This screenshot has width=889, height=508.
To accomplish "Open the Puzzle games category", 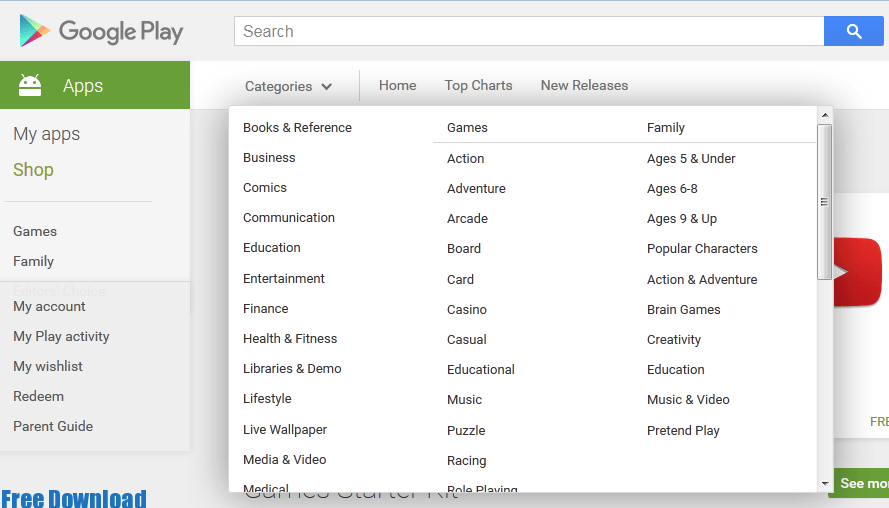I will click(x=466, y=431).
